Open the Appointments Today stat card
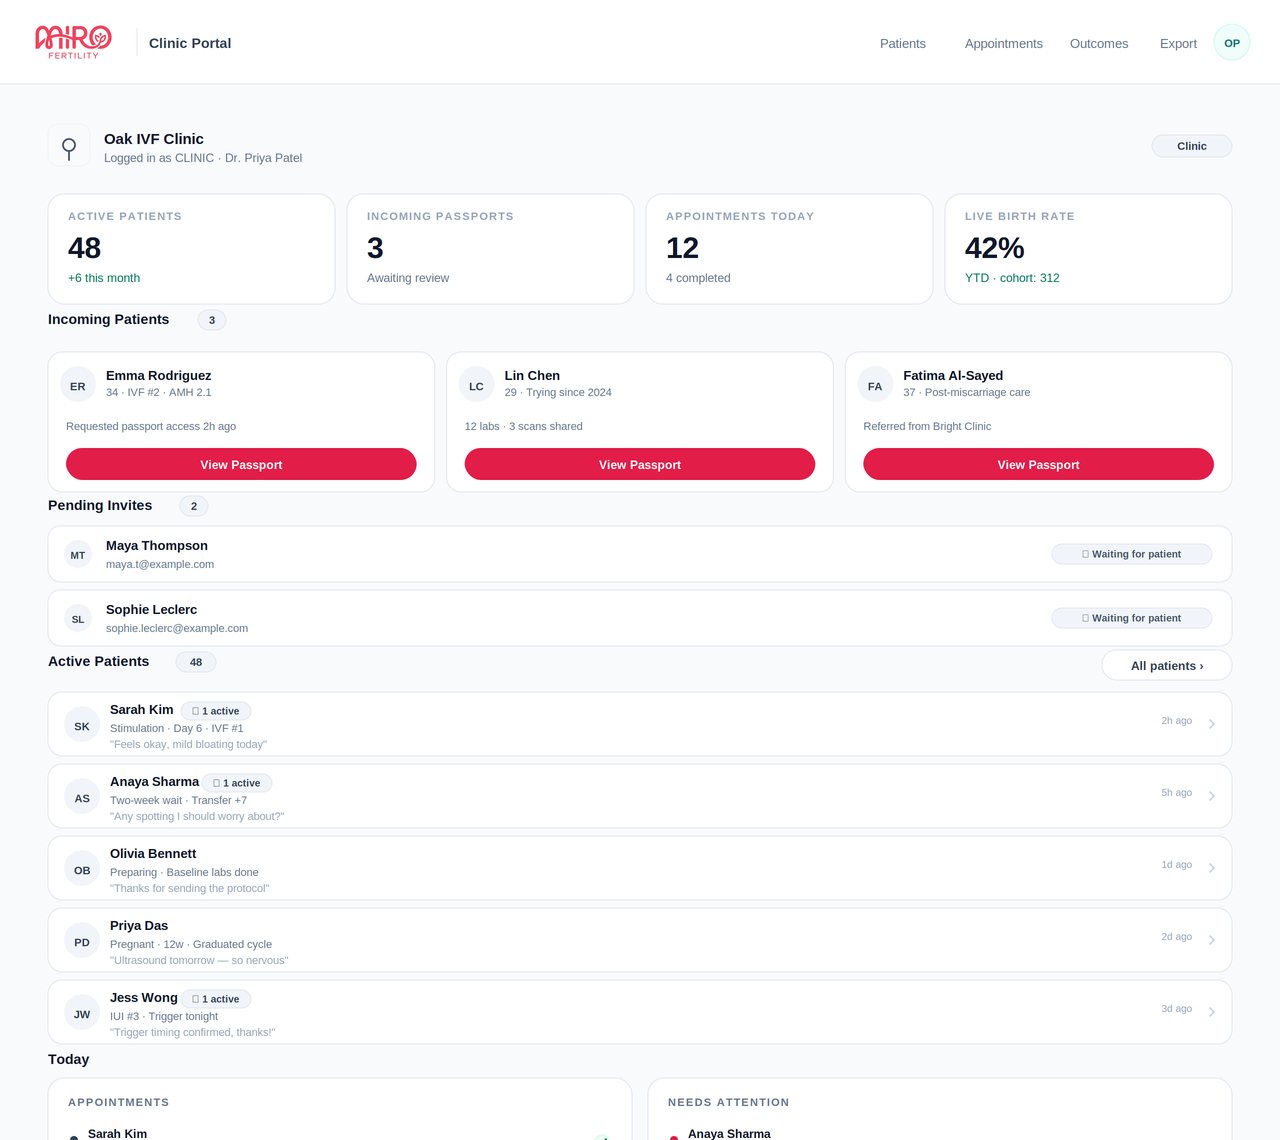Viewport: 1280px width, 1140px height. point(789,249)
